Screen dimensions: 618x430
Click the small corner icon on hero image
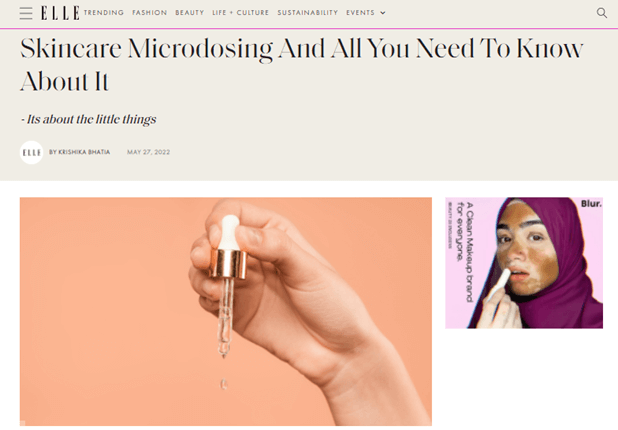coord(23,423)
